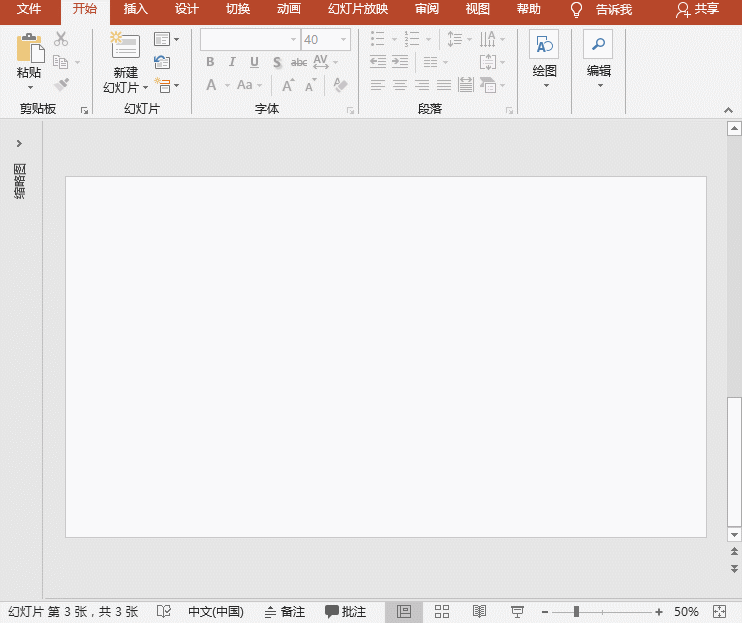The width and height of the screenshot is (742, 623).
Task: Open the Font dialog launcher
Action: click(350, 111)
